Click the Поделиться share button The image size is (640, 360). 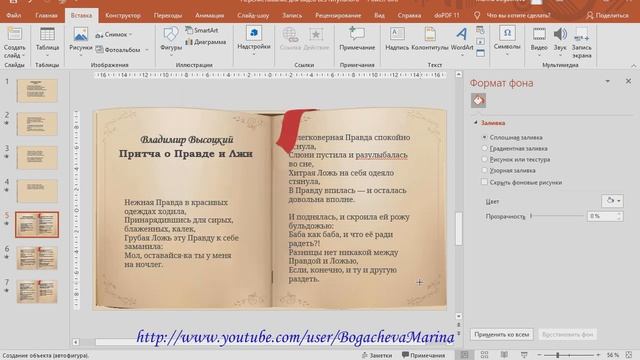click(x=607, y=16)
